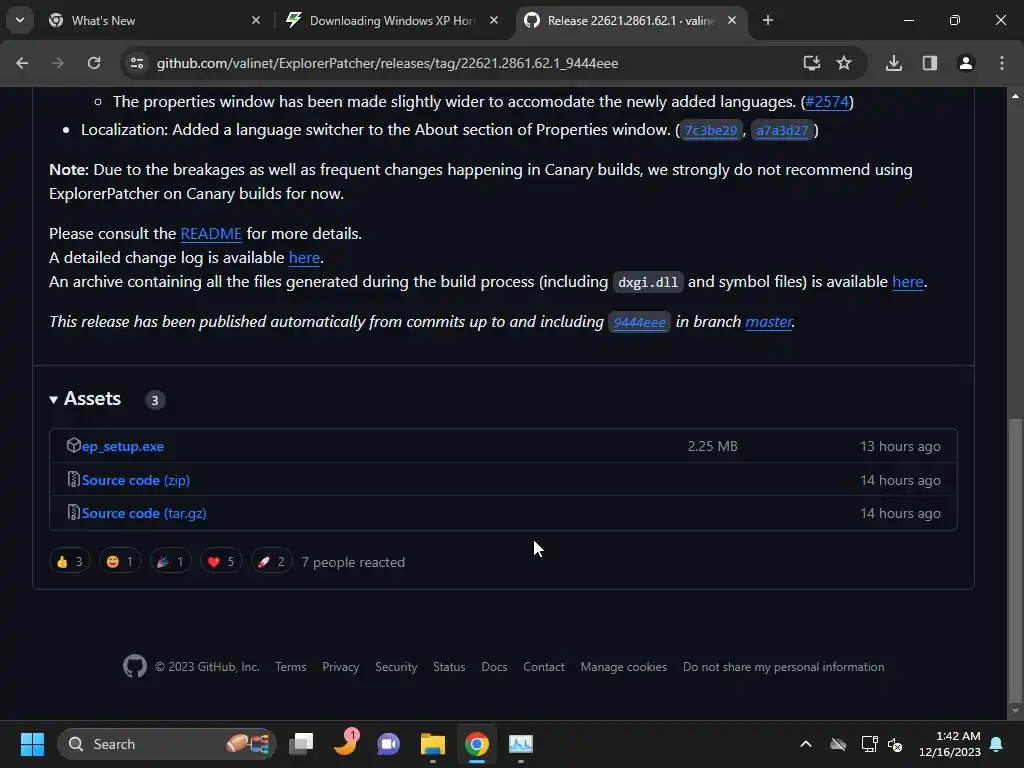Click the rocket reaction button
The image size is (1024, 768).
click(x=271, y=562)
